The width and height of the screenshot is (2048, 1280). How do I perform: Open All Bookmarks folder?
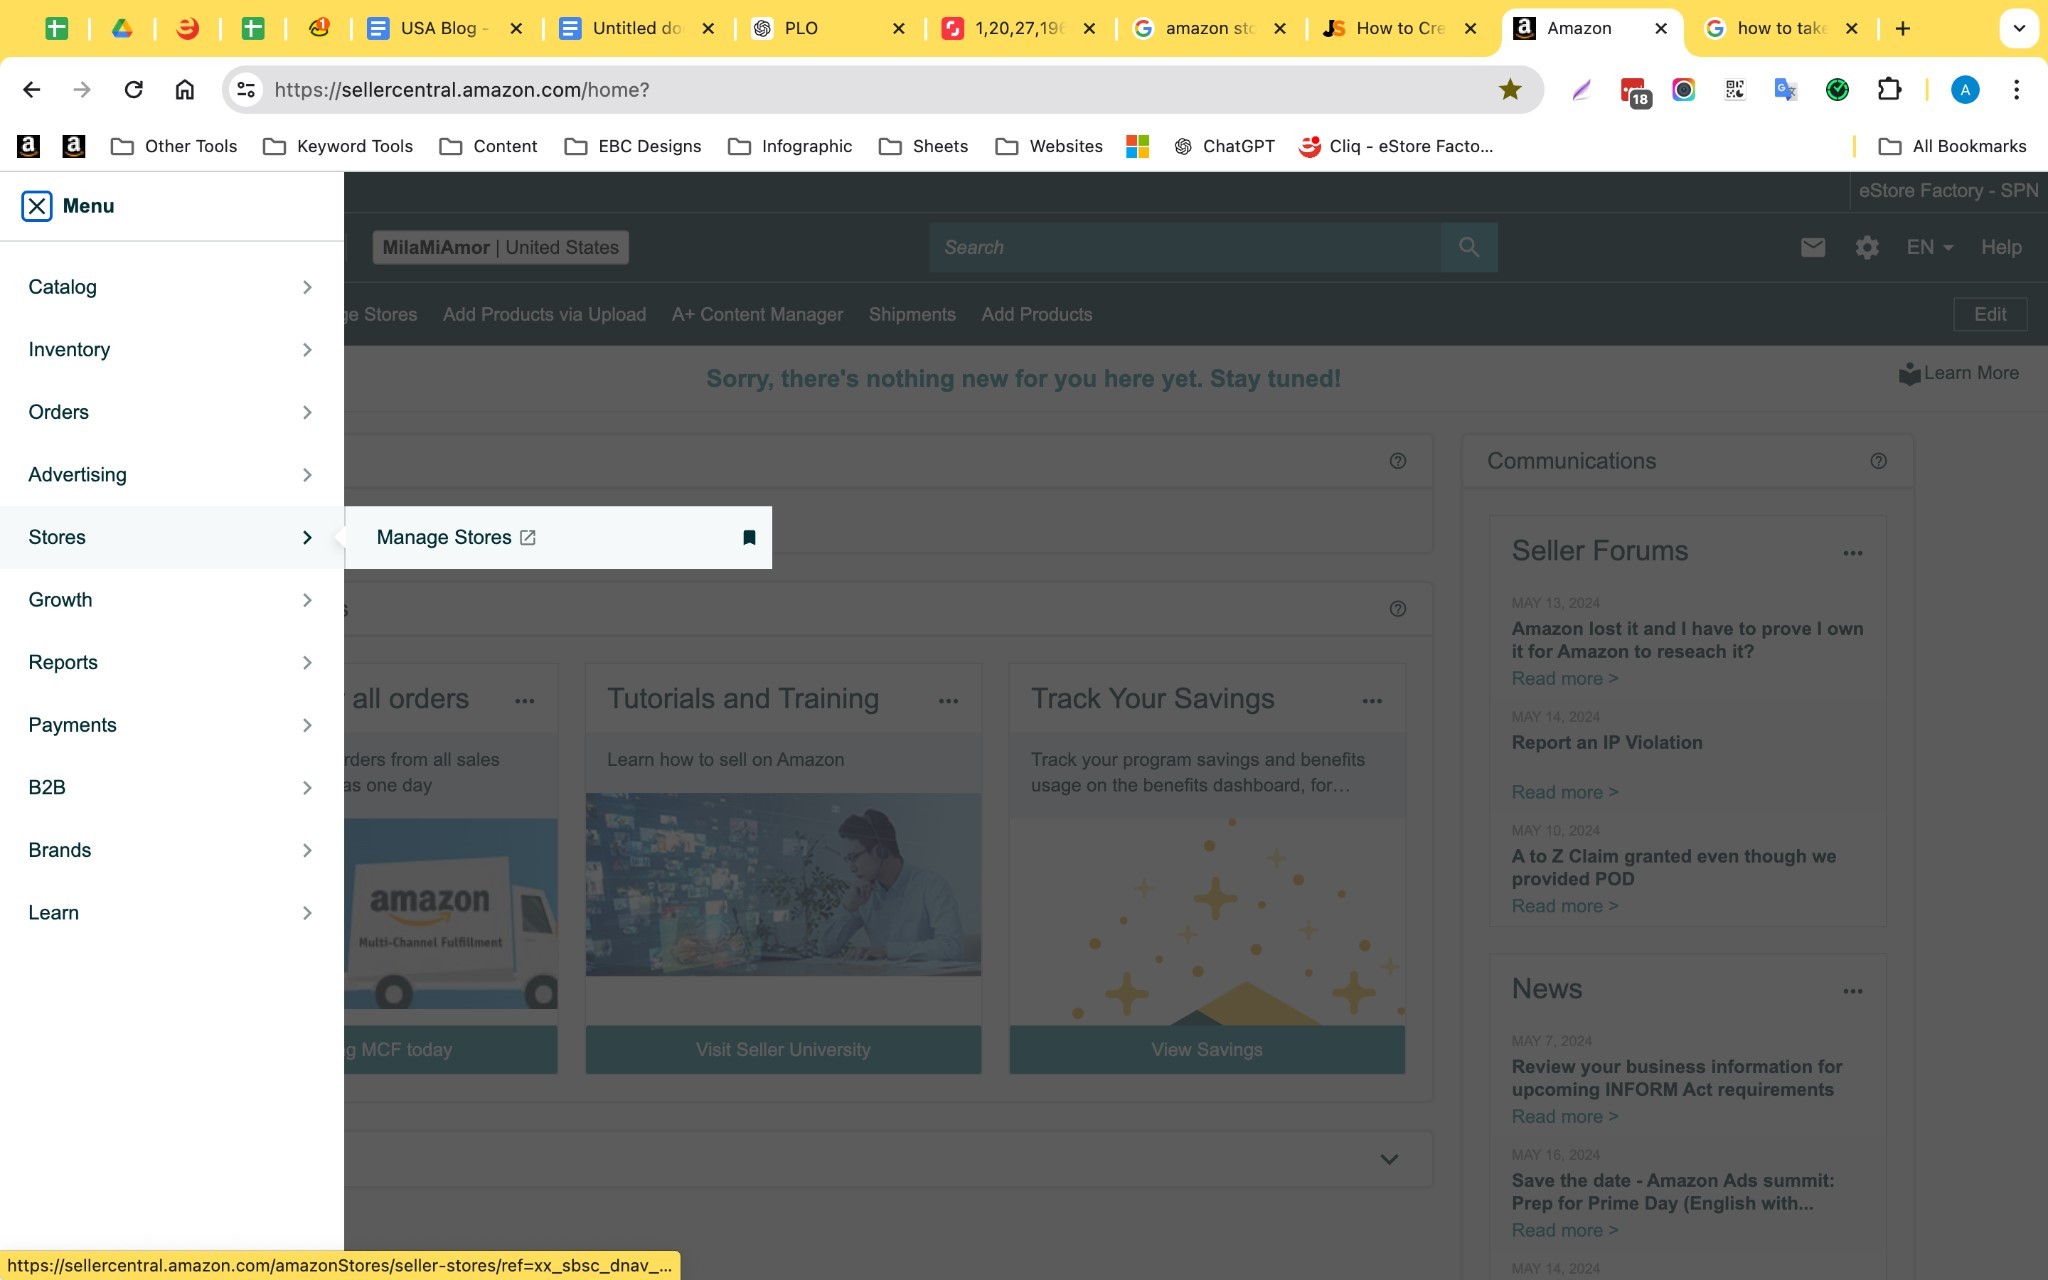(x=1953, y=146)
